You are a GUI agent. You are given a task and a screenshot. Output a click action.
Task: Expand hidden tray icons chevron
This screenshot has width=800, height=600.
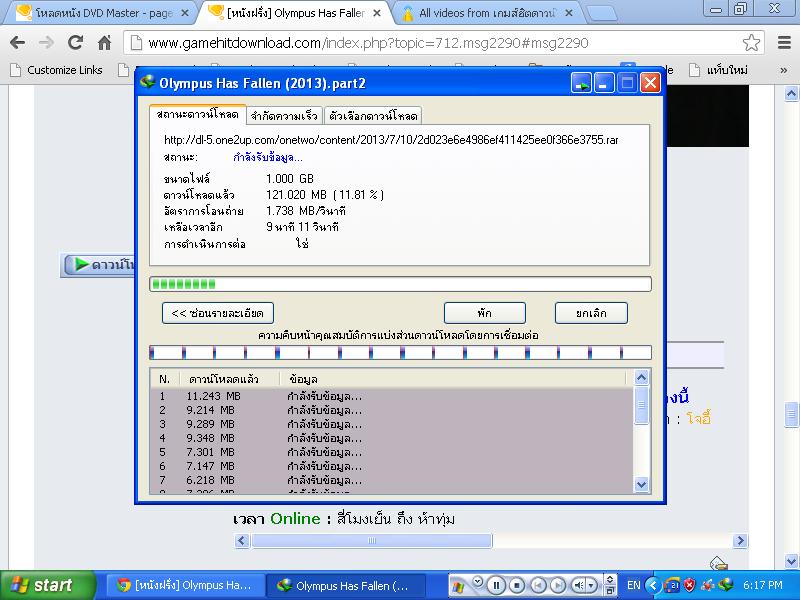pos(654,585)
